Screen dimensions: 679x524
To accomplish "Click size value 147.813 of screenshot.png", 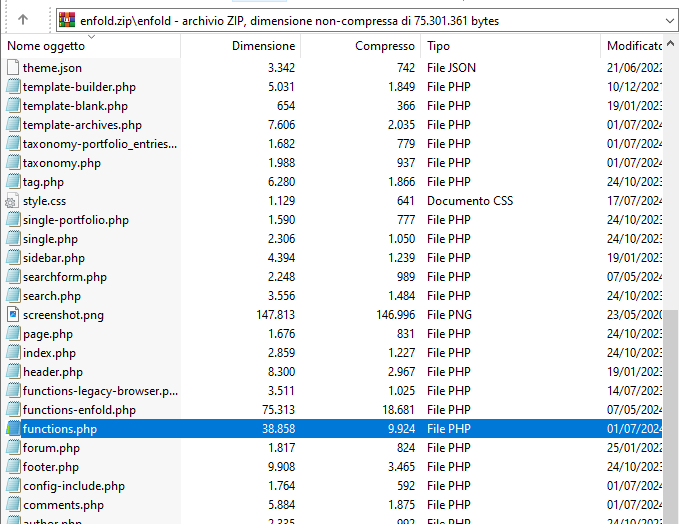I will [x=275, y=315].
